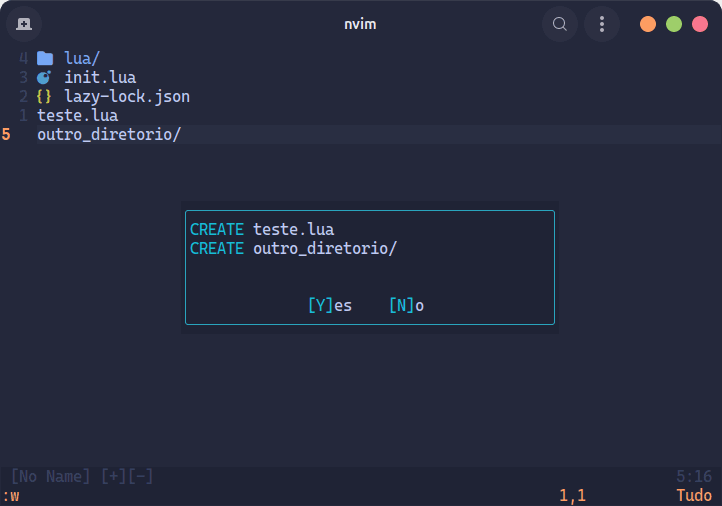Open the three-dot terminal menu

pyautogui.click(x=602, y=24)
